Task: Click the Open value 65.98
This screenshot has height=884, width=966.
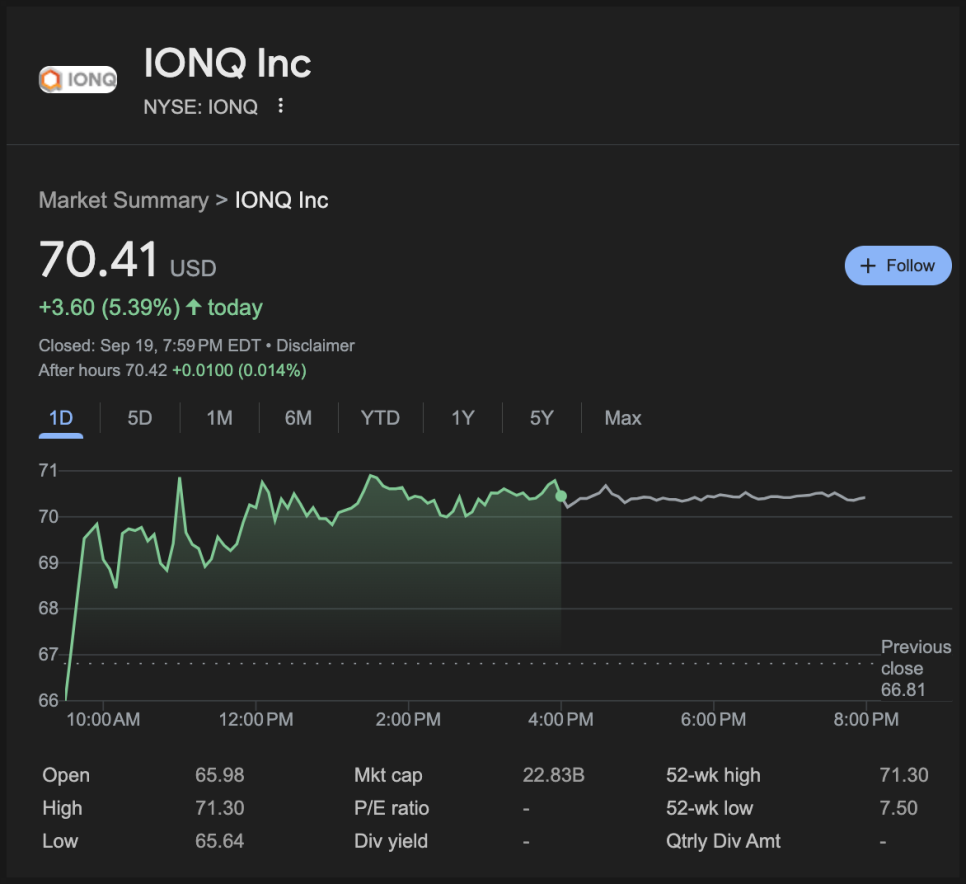Action: [219, 775]
